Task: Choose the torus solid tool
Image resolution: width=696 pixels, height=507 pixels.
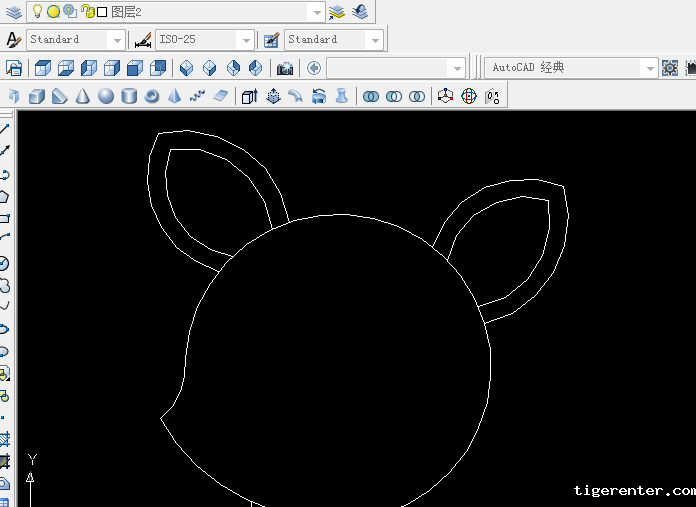Action: click(x=152, y=96)
